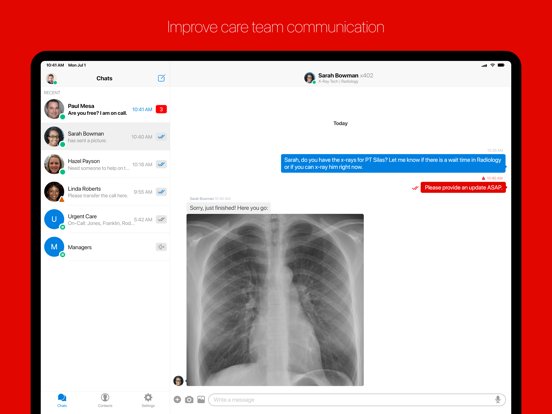Click the plus attachment icon
The image size is (552, 414).
coord(177,400)
